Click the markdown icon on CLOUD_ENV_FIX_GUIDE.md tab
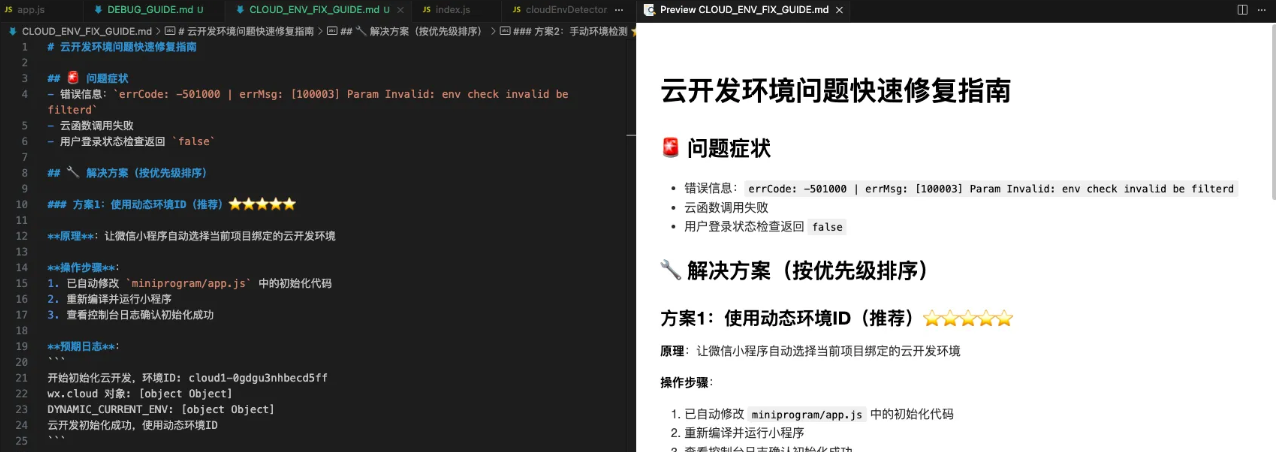 [240, 9]
